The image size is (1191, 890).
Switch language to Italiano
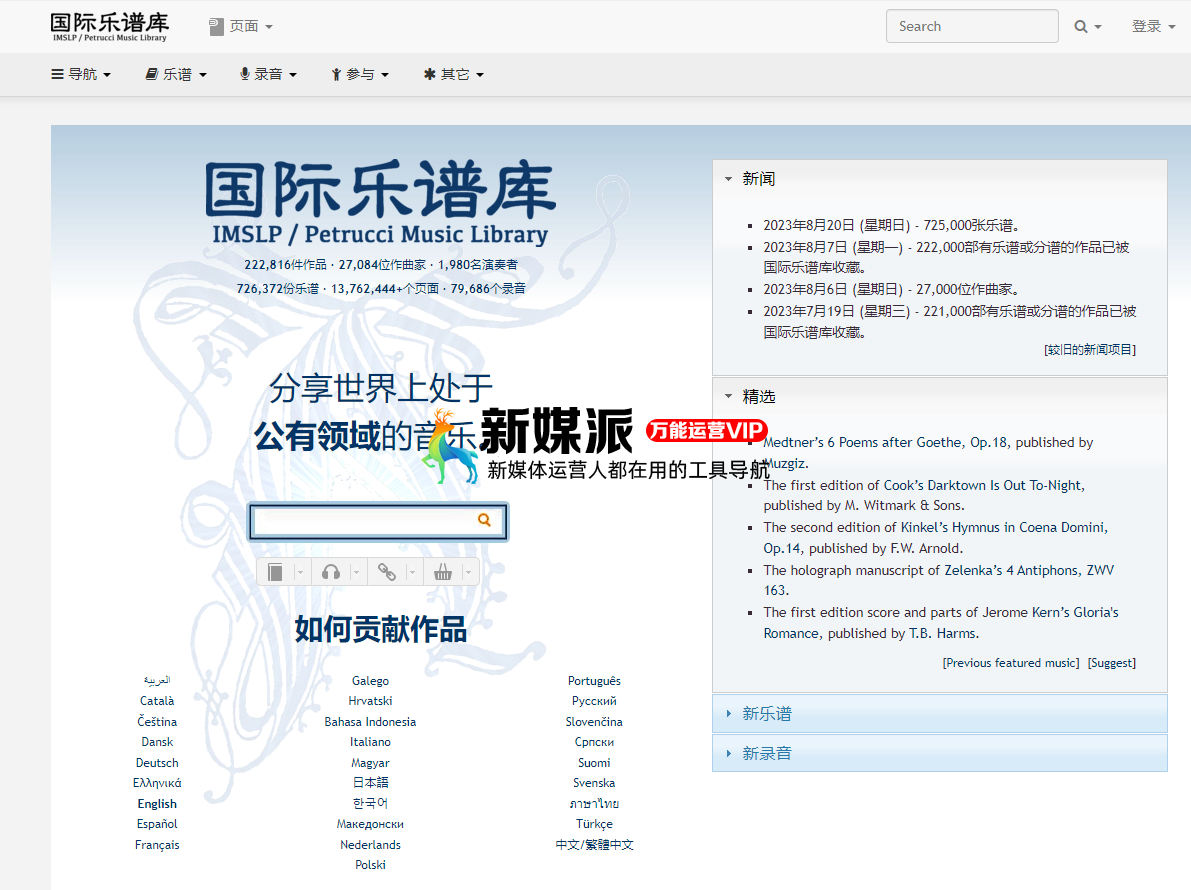click(x=371, y=742)
